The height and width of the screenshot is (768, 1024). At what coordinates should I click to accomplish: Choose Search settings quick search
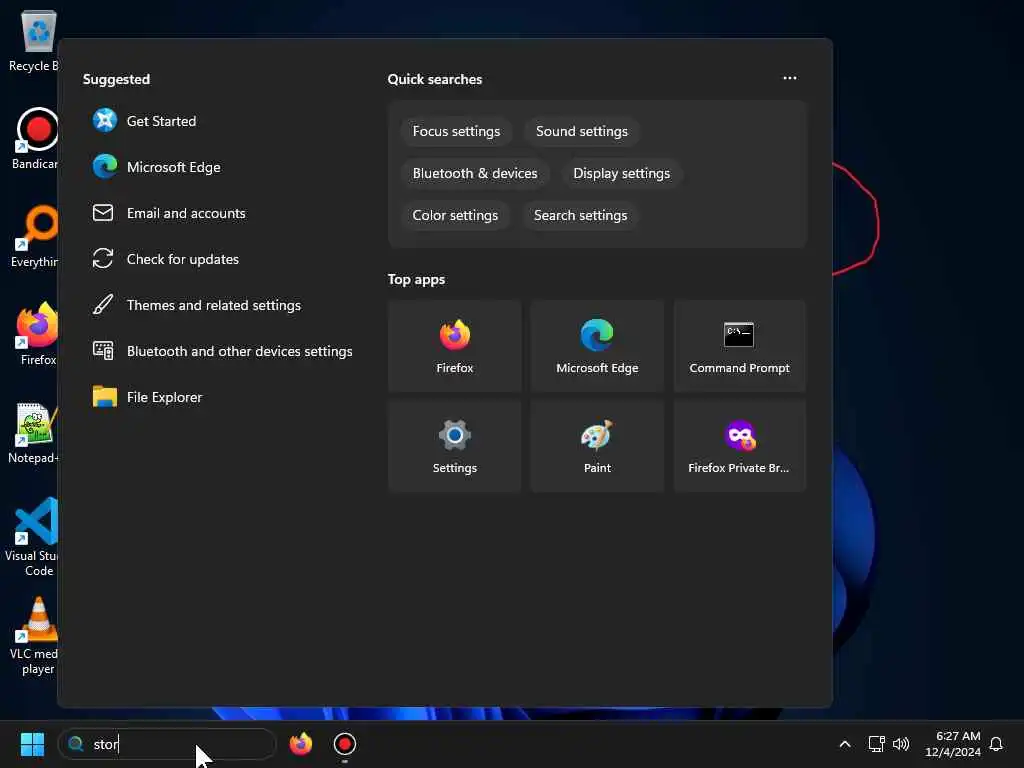(580, 215)
